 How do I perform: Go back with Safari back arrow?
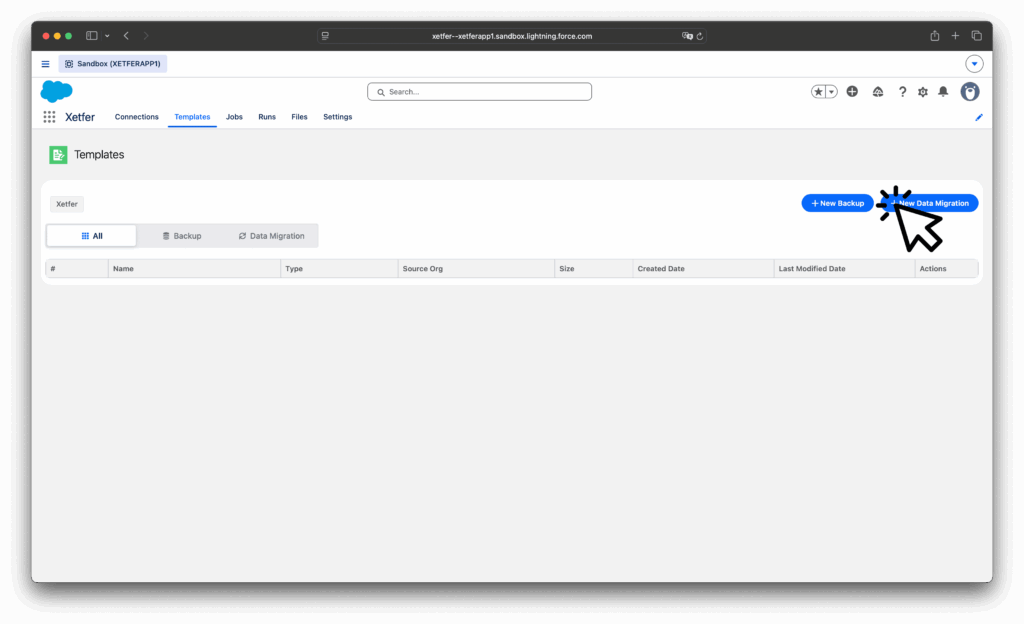tap(126, 36)
